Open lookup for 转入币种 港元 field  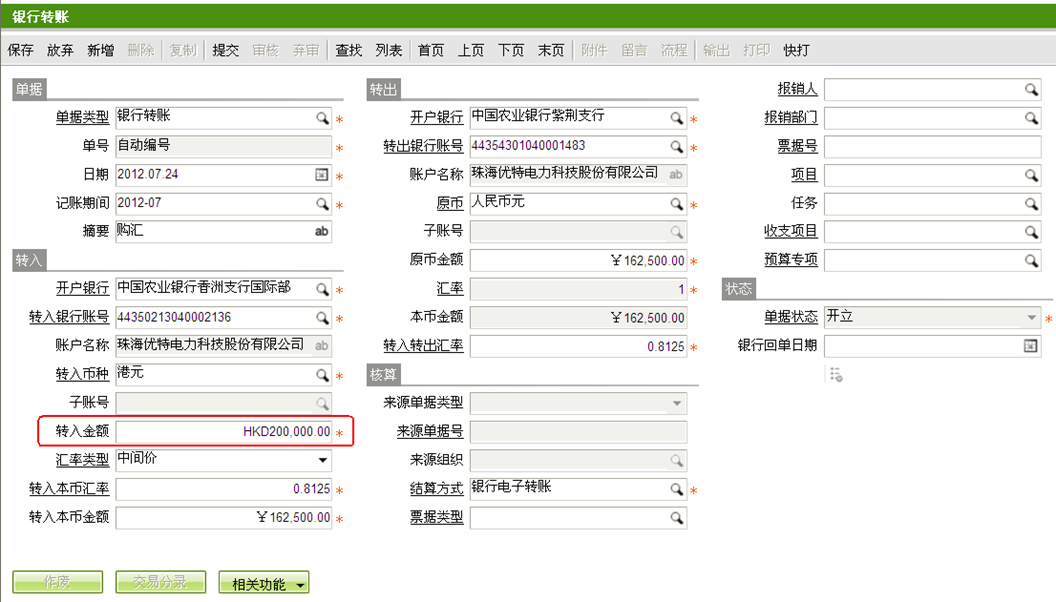[x=322, y=376]
